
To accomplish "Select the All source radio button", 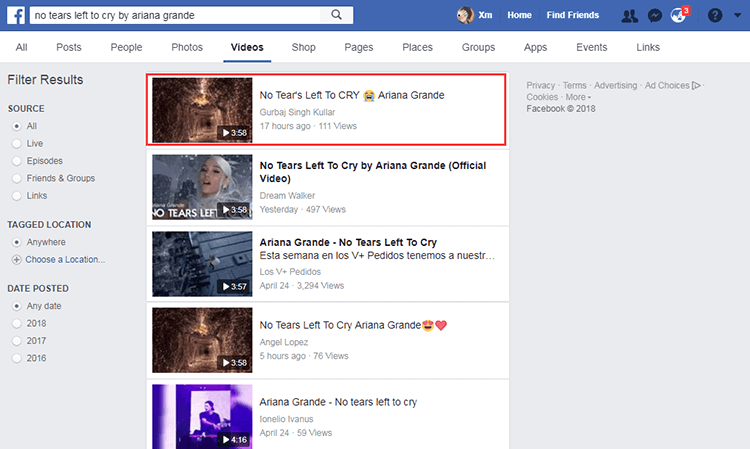I will (x=17, y=126).
